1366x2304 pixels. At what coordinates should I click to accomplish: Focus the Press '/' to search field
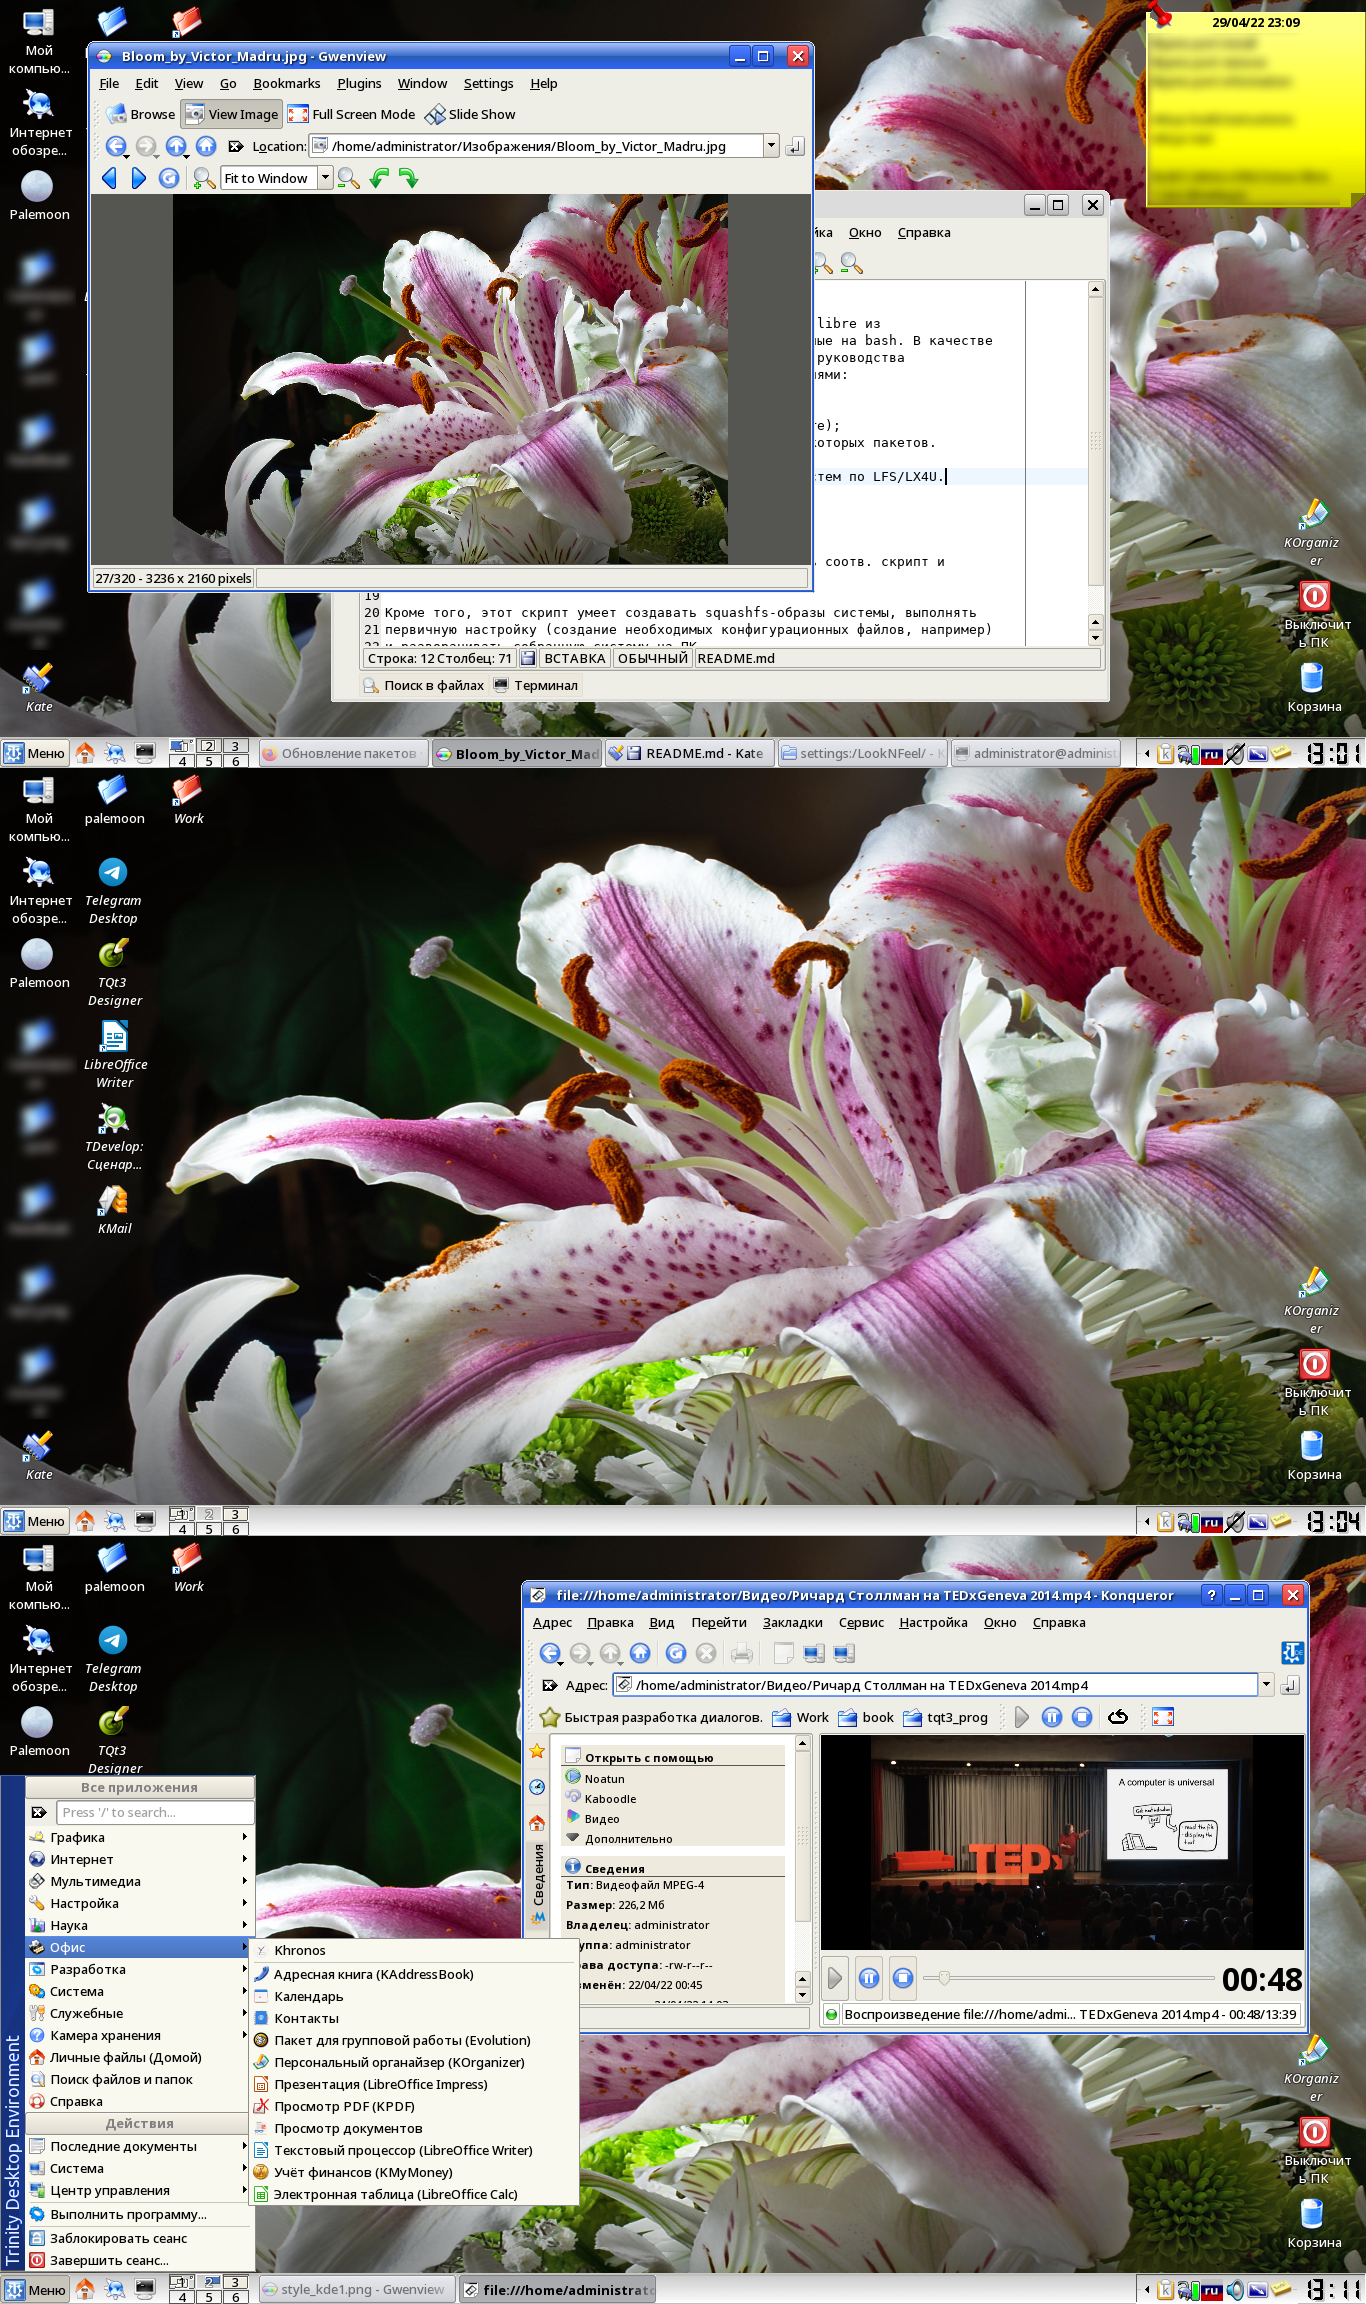[156, 1812]
